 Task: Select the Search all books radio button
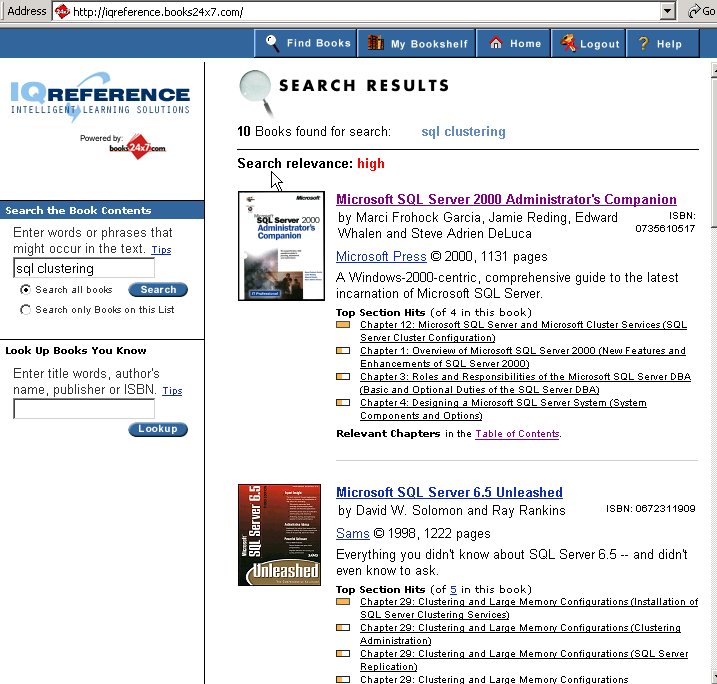tap(26, 289)
